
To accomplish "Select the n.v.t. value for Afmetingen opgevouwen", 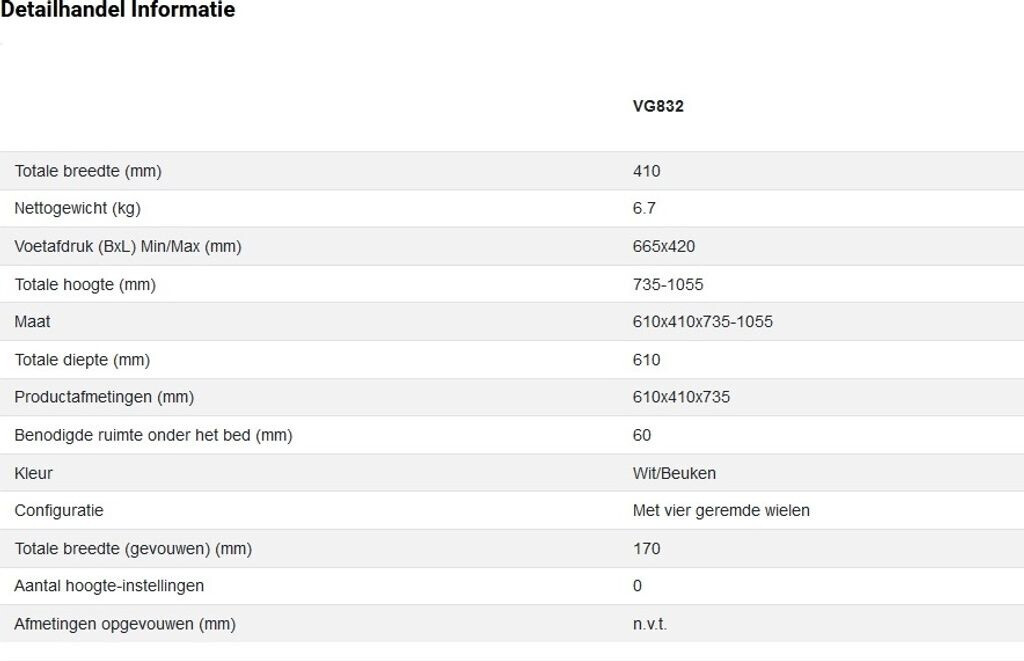I will [x=650, y=624].
